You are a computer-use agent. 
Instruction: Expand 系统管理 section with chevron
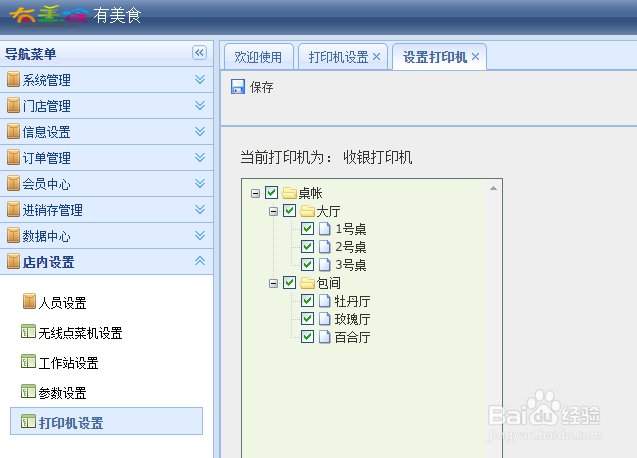199,79
